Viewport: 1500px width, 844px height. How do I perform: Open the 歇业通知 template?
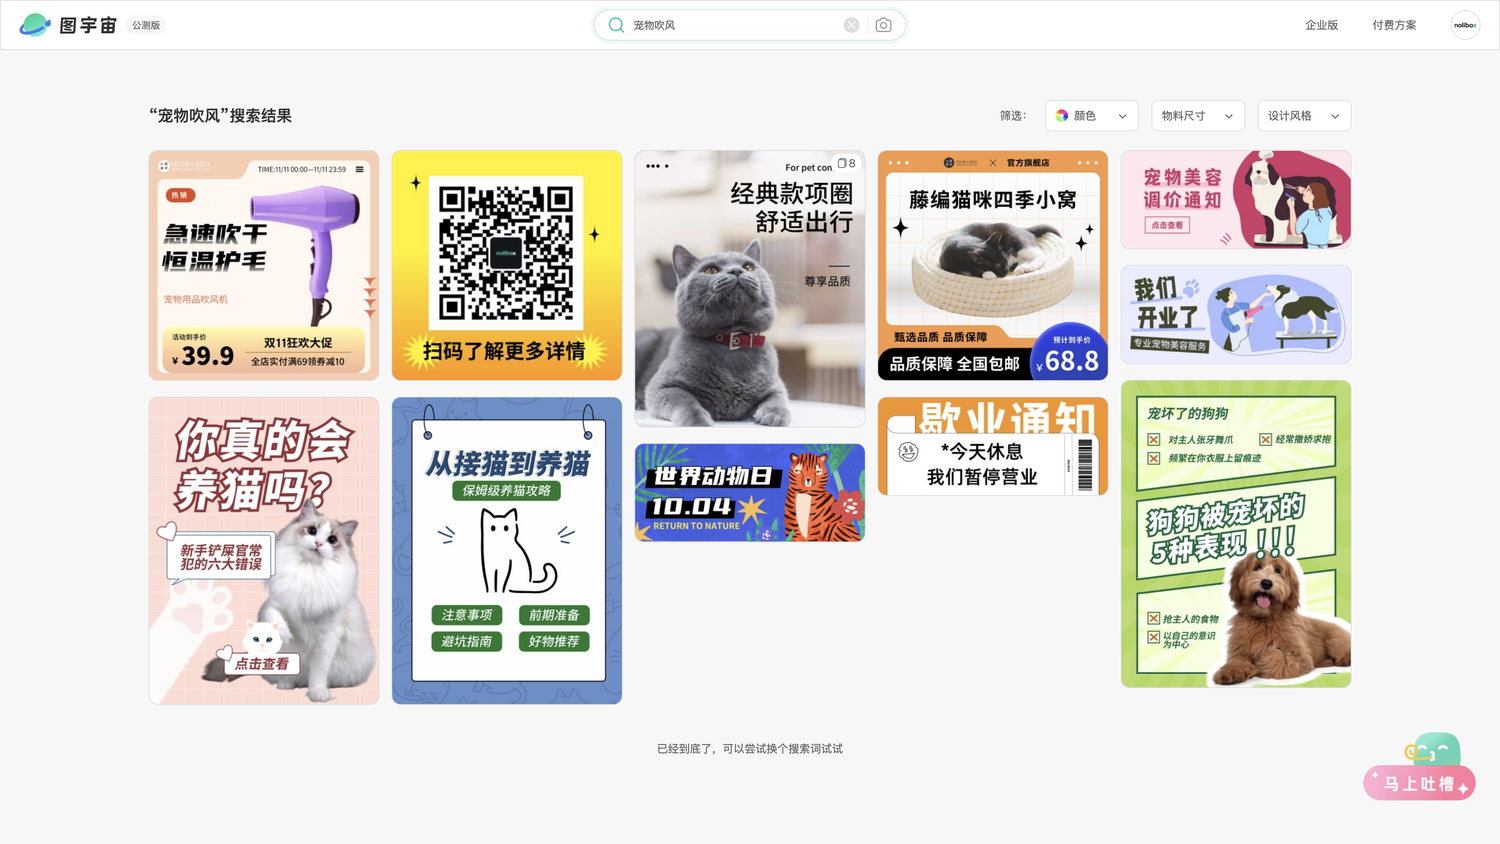tap(993, 446)
